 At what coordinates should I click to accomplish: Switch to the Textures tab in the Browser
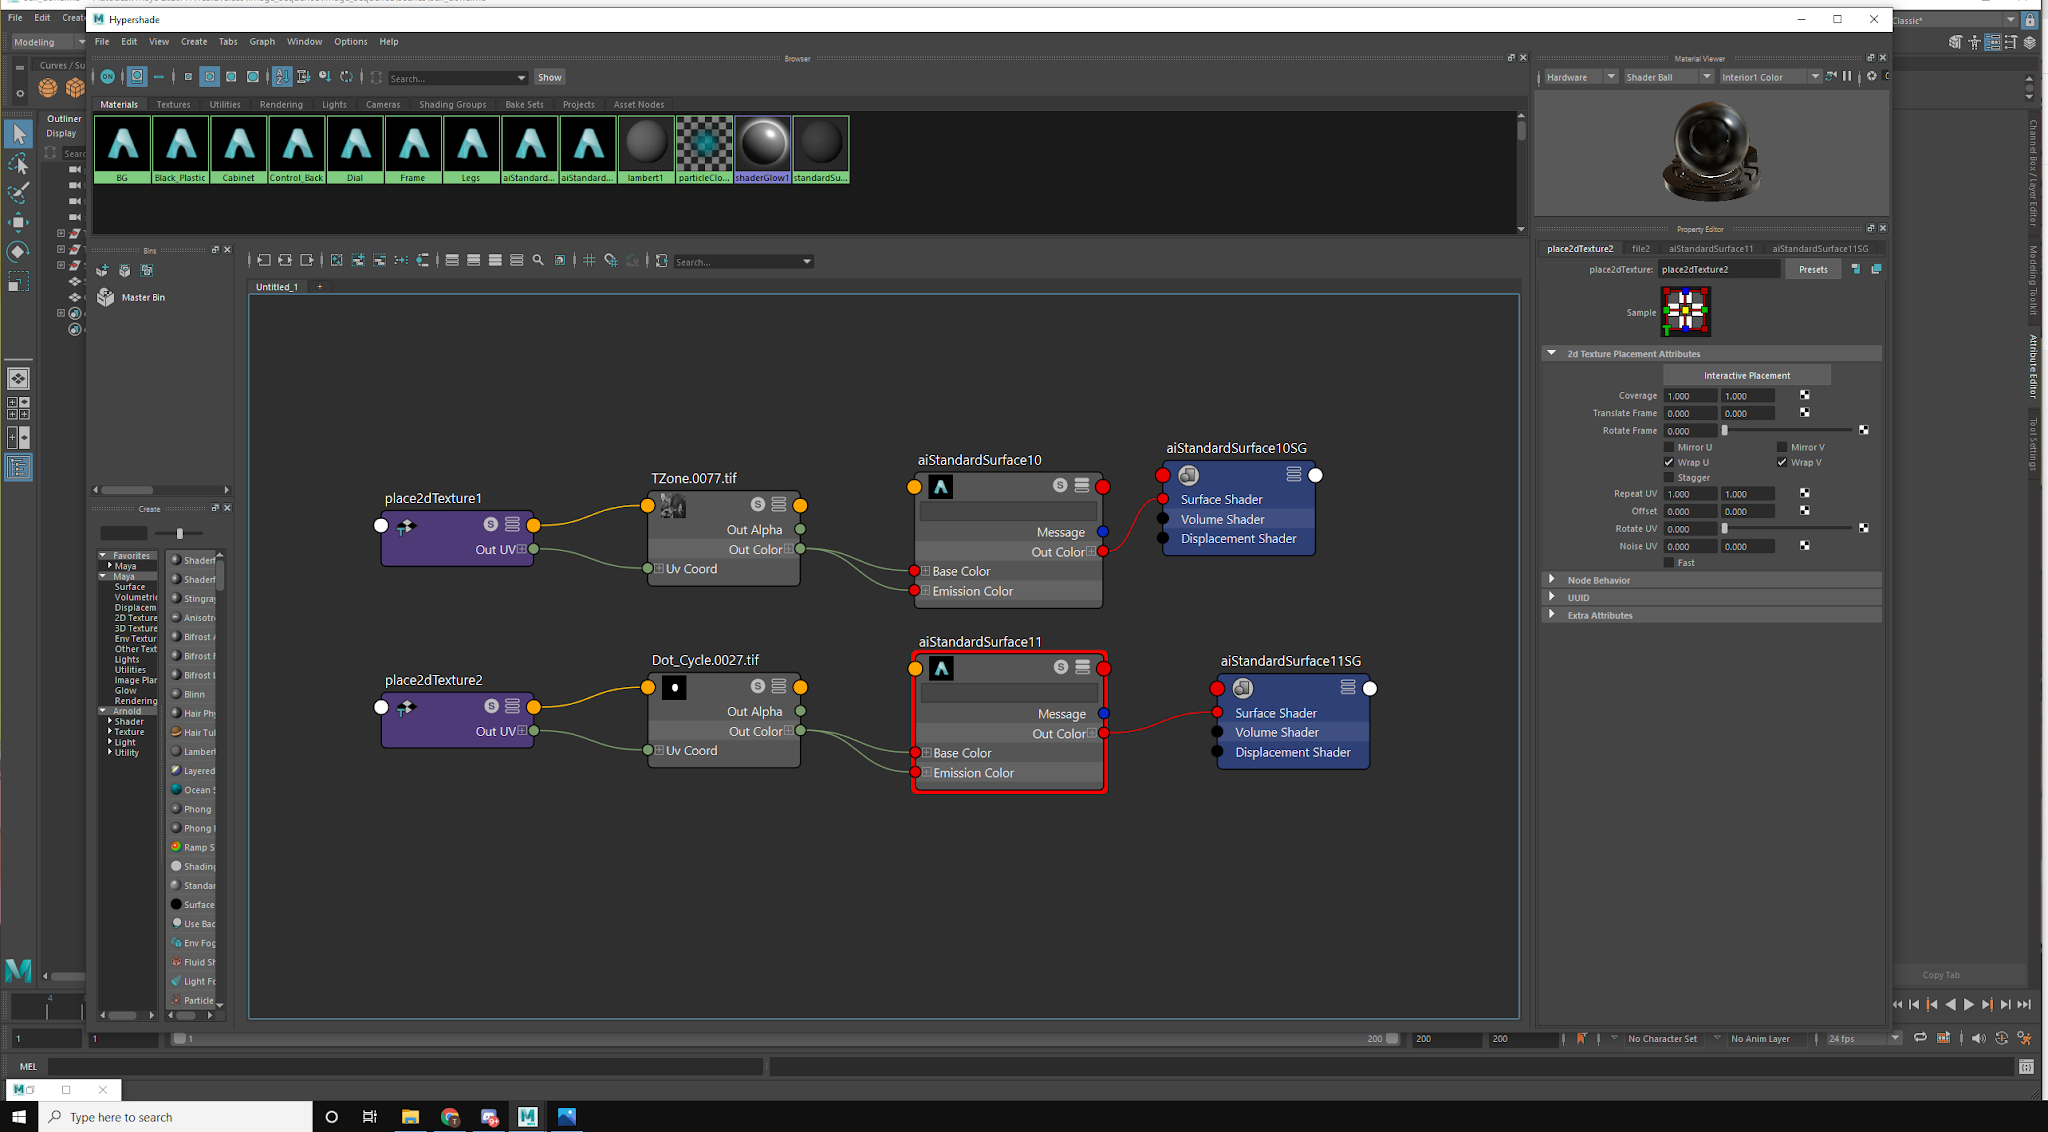click(x=173, y=104)
